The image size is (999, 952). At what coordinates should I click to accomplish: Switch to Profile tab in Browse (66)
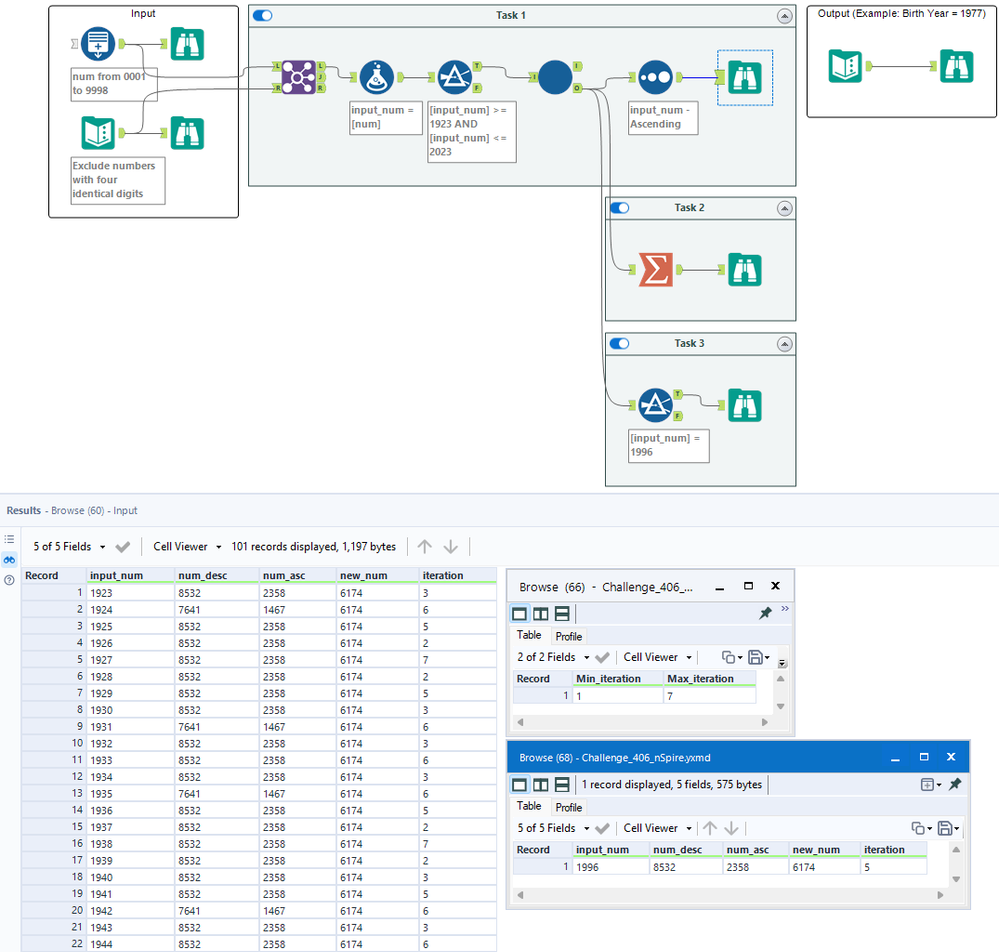click(x=568, y=636)
